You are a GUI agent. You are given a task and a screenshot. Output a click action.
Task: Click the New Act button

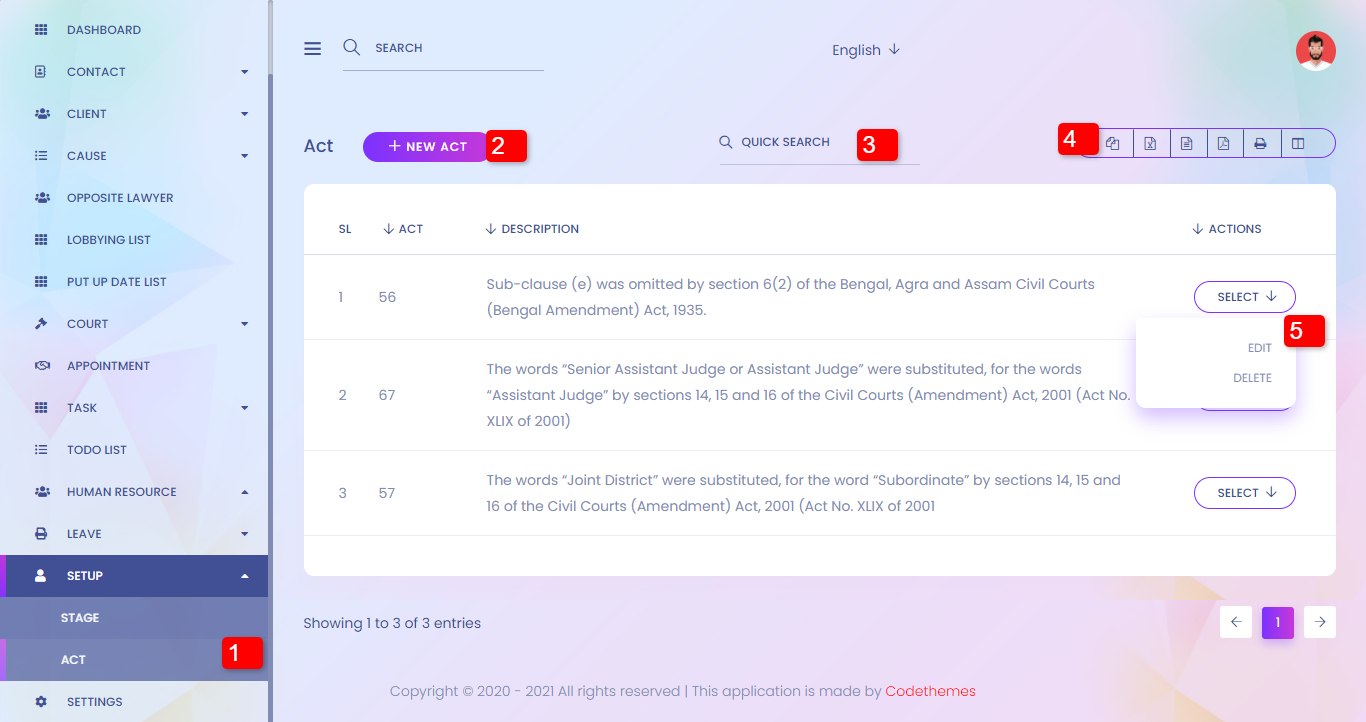click(426, 147)
